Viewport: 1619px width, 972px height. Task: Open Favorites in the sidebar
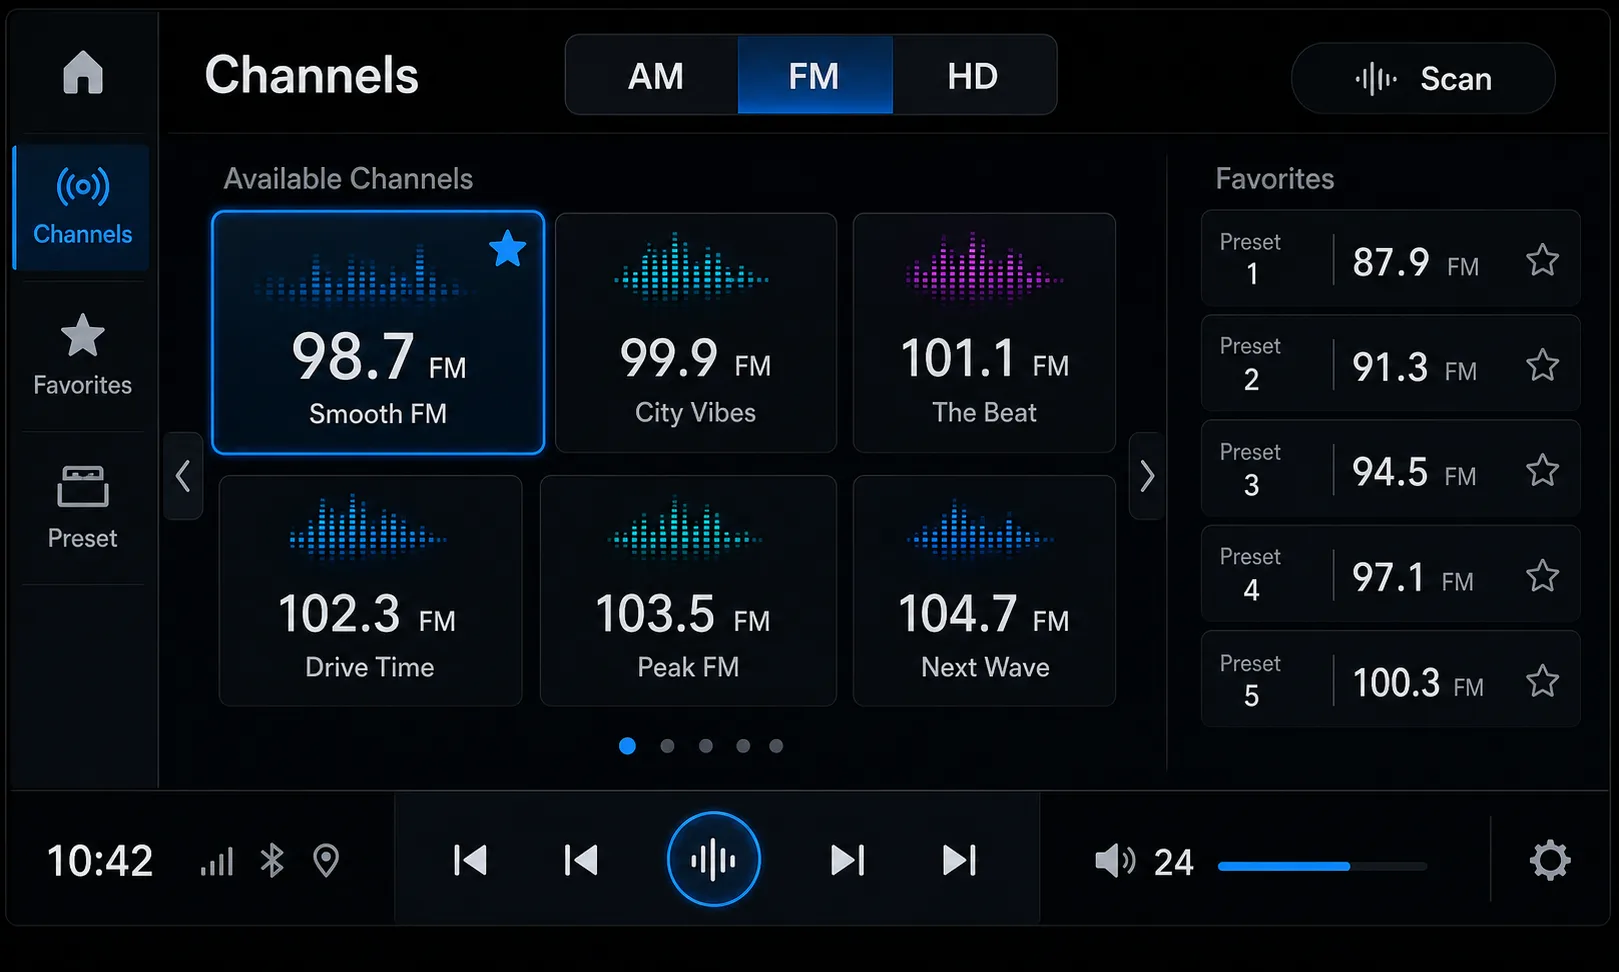click(x=82, y=356)
